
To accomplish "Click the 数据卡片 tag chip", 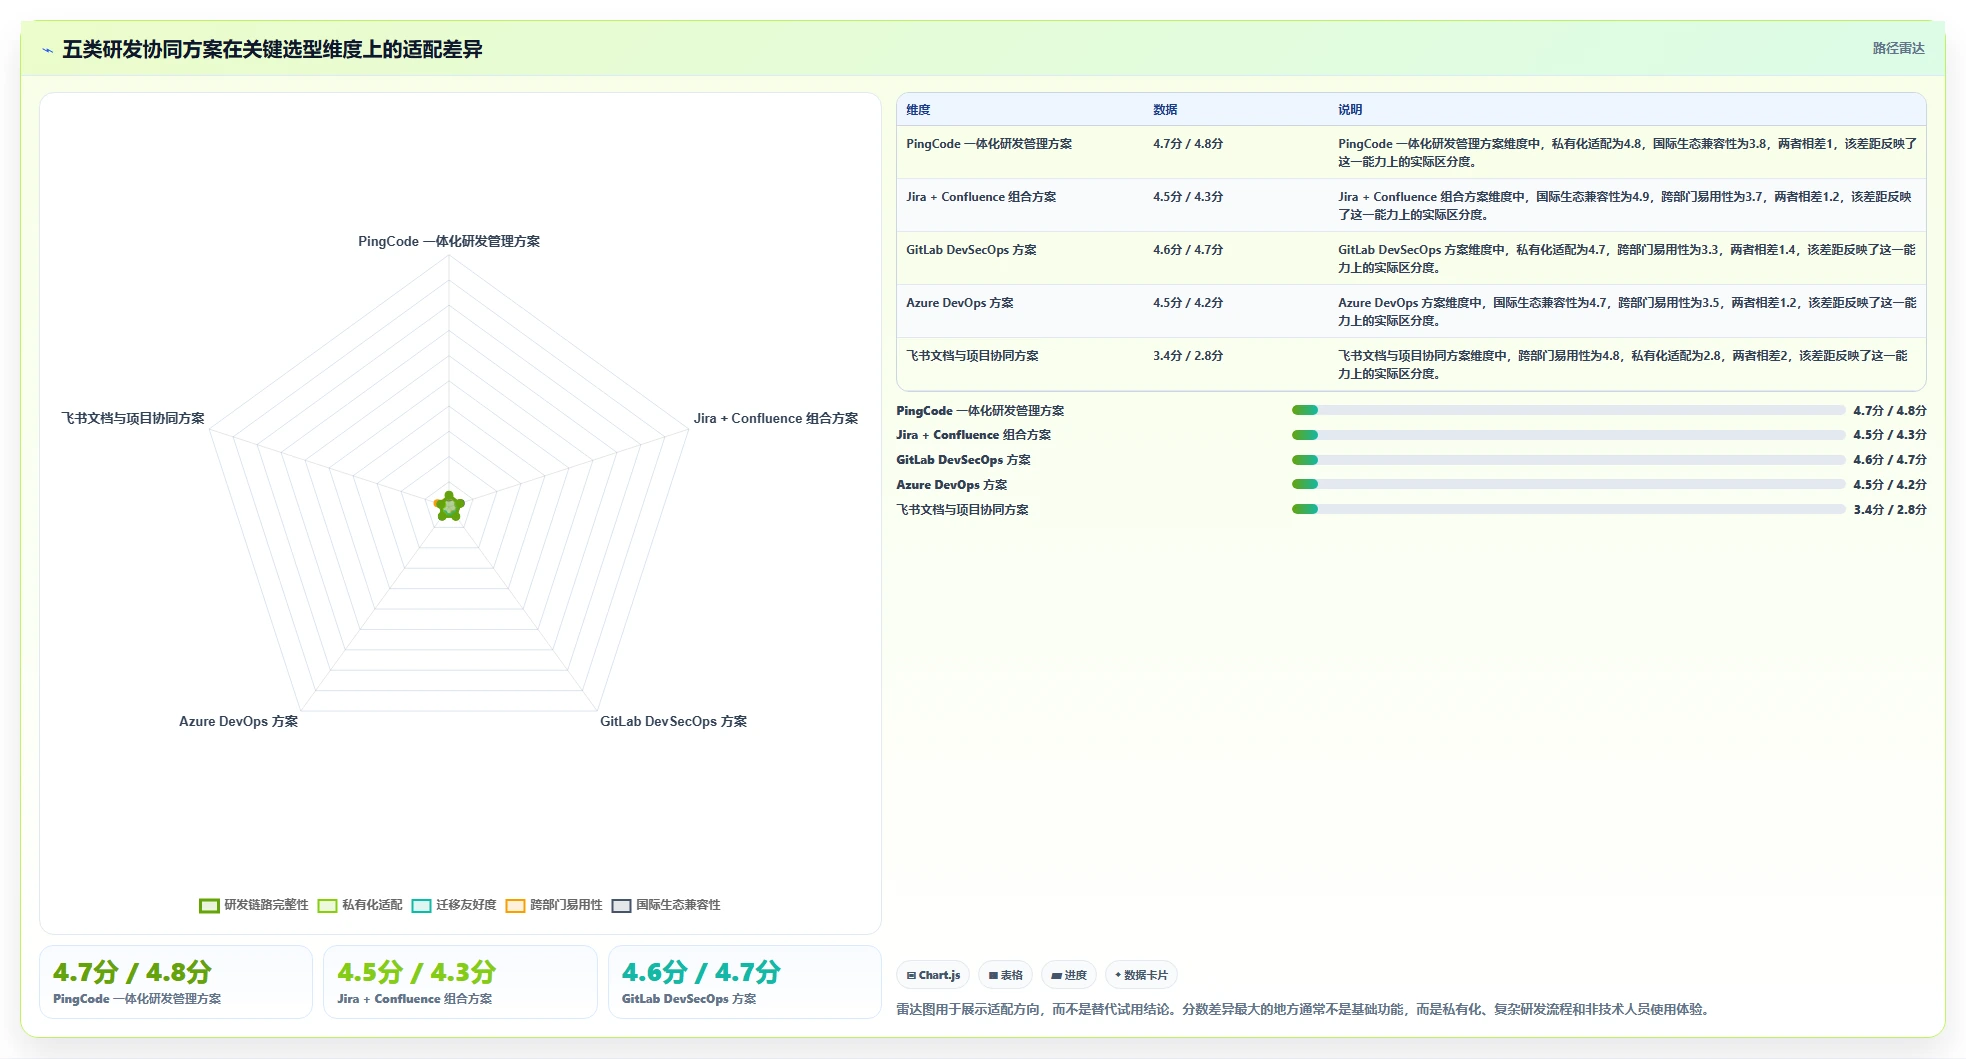I will pyautogui.click(x=1141, y=975).
